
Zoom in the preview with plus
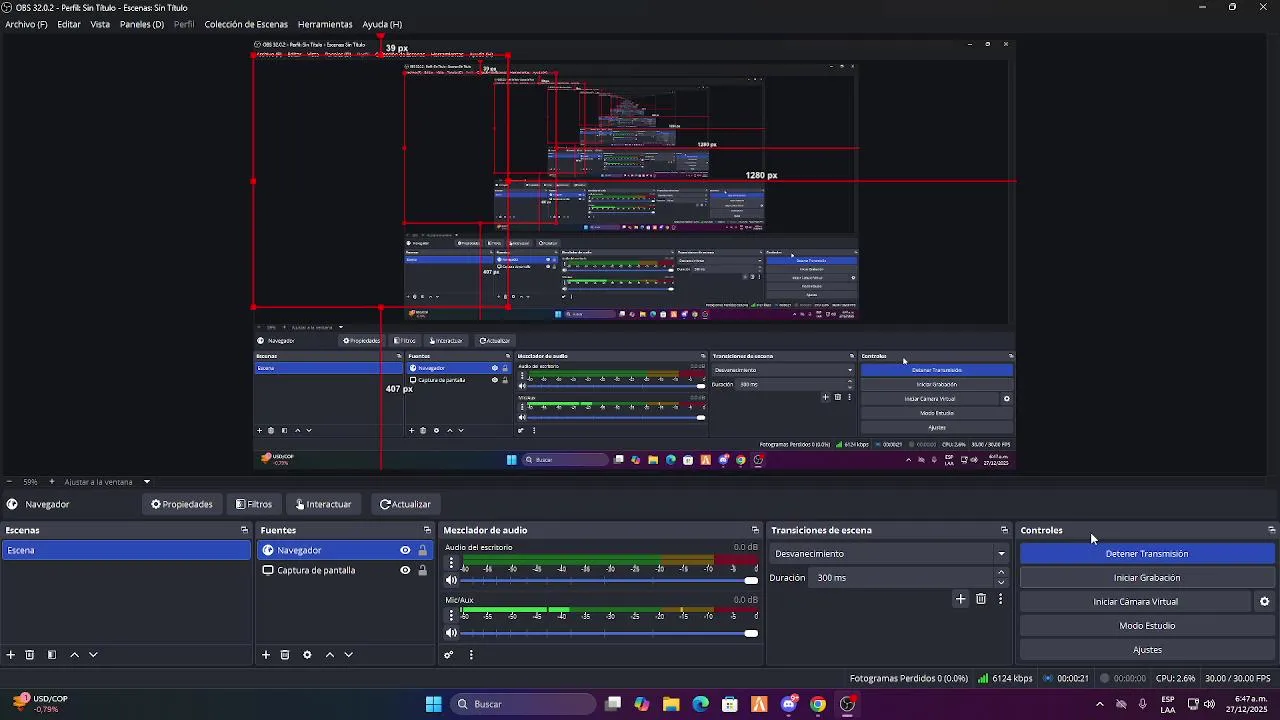pyautogui.click(x=52, y=482)
